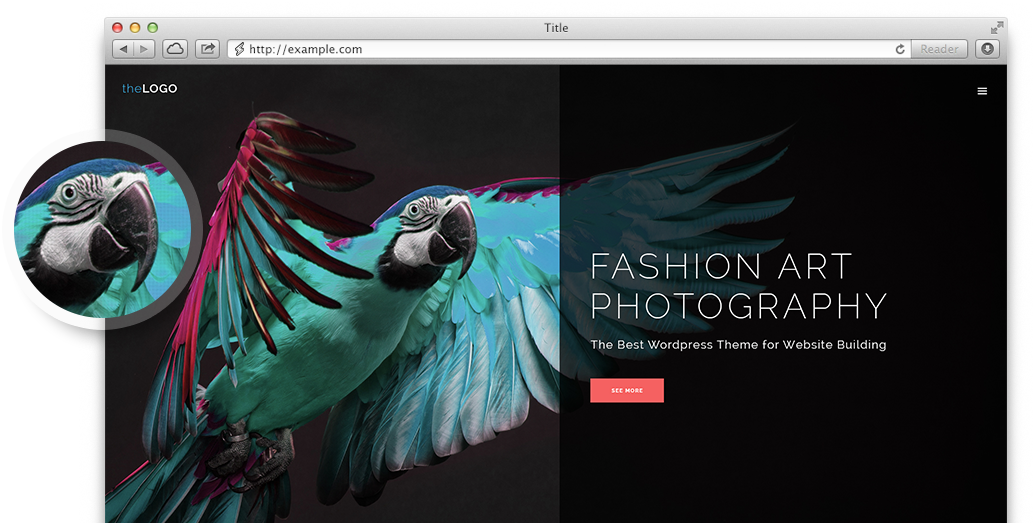Zoom the window with the green button

click(x=153, y=28)
